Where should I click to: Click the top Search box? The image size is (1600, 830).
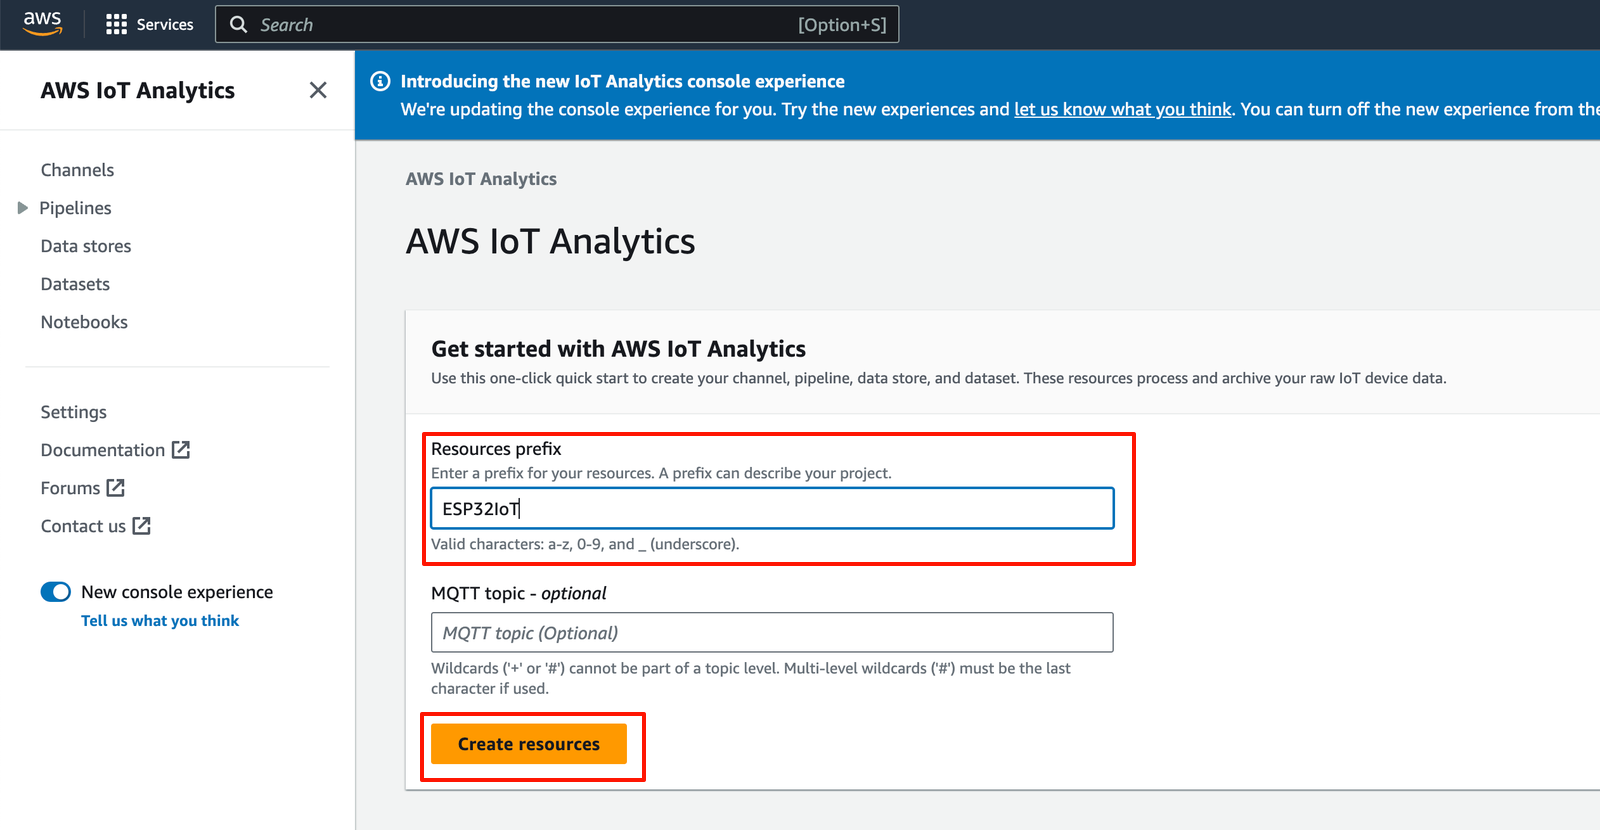click(x=557, y=24)
